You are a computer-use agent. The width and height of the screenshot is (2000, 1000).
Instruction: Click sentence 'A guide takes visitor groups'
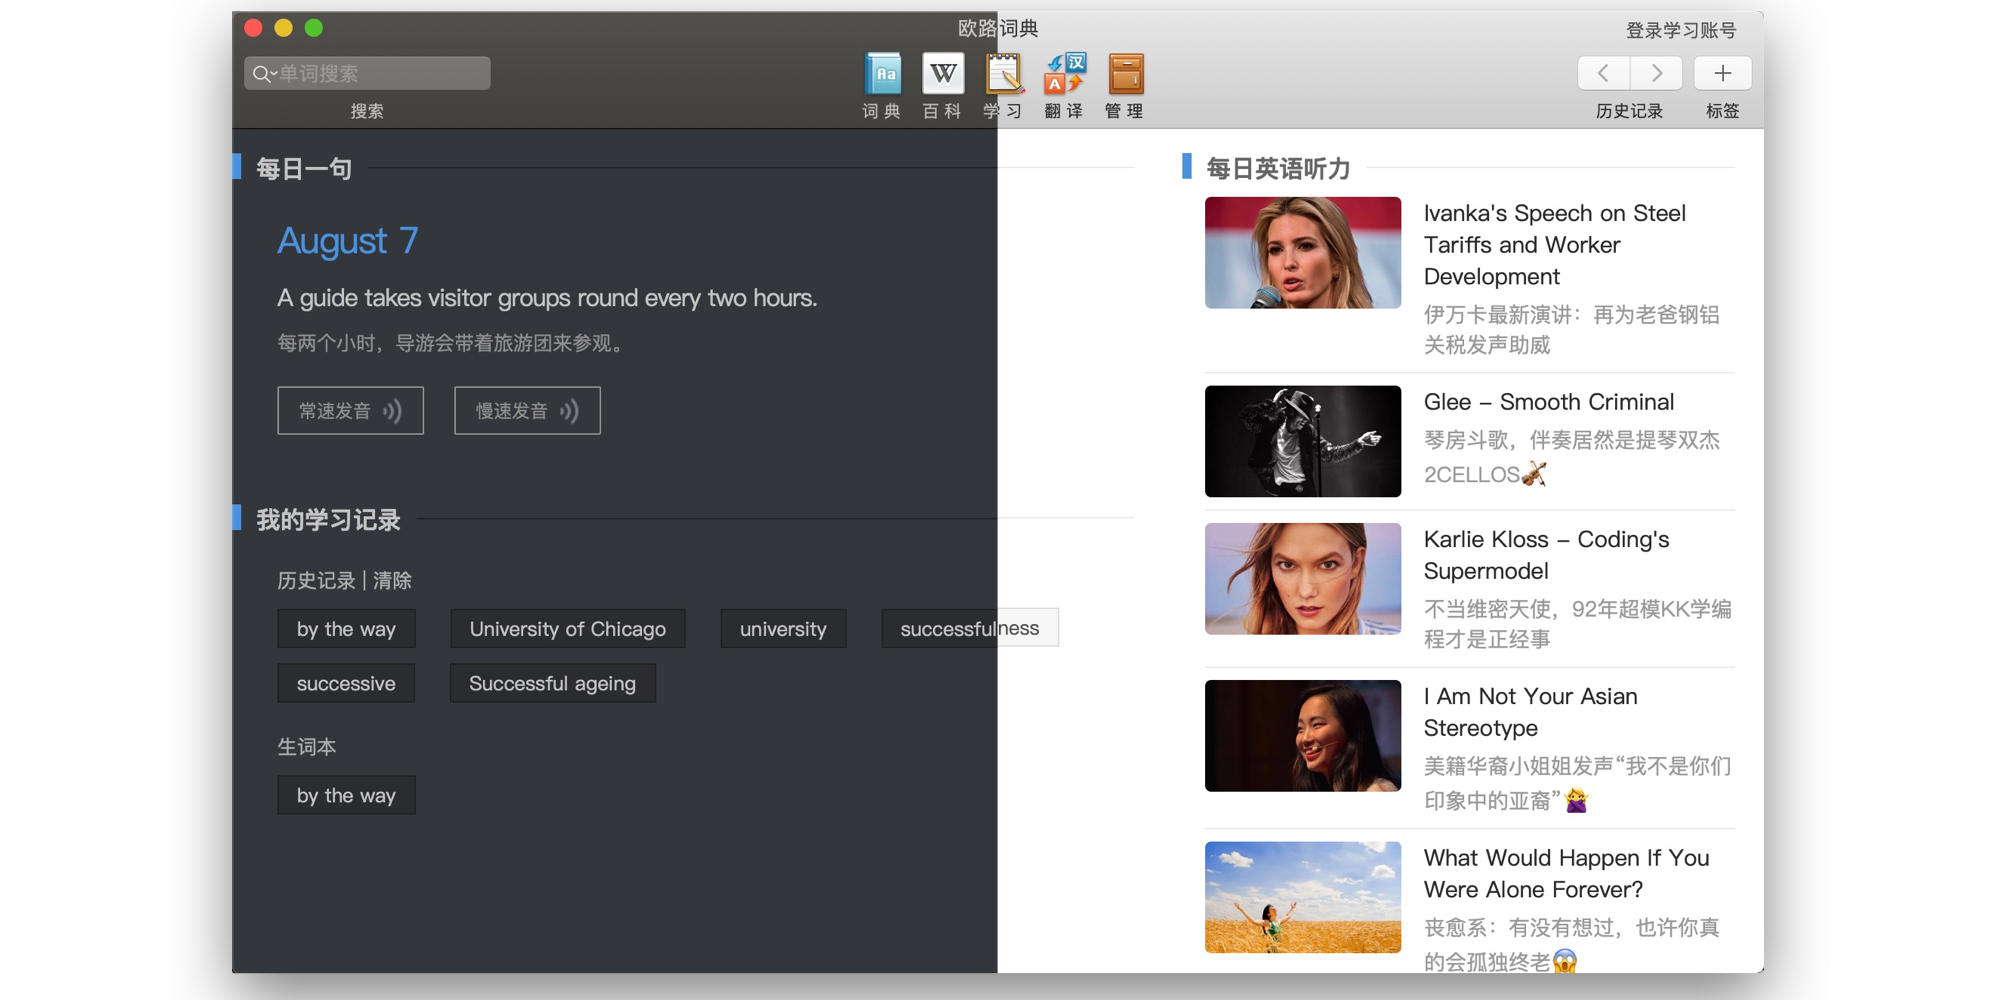547,298
